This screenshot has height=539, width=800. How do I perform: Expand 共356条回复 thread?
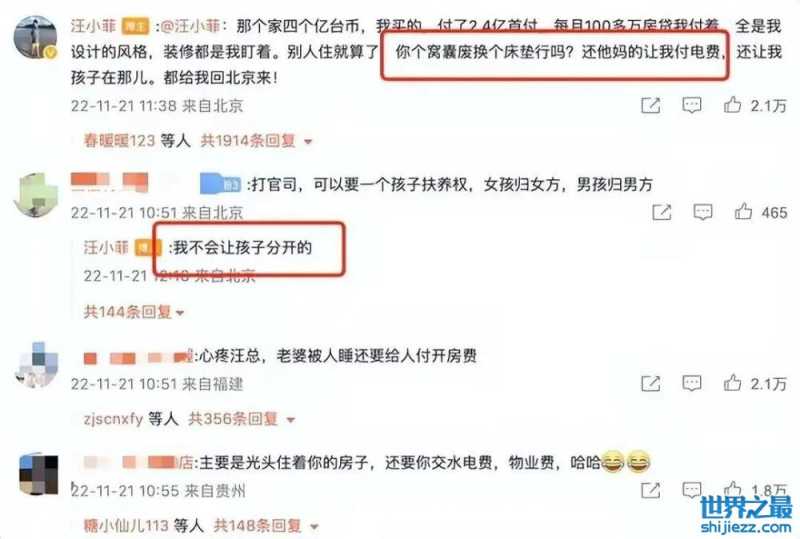[241, 419]
